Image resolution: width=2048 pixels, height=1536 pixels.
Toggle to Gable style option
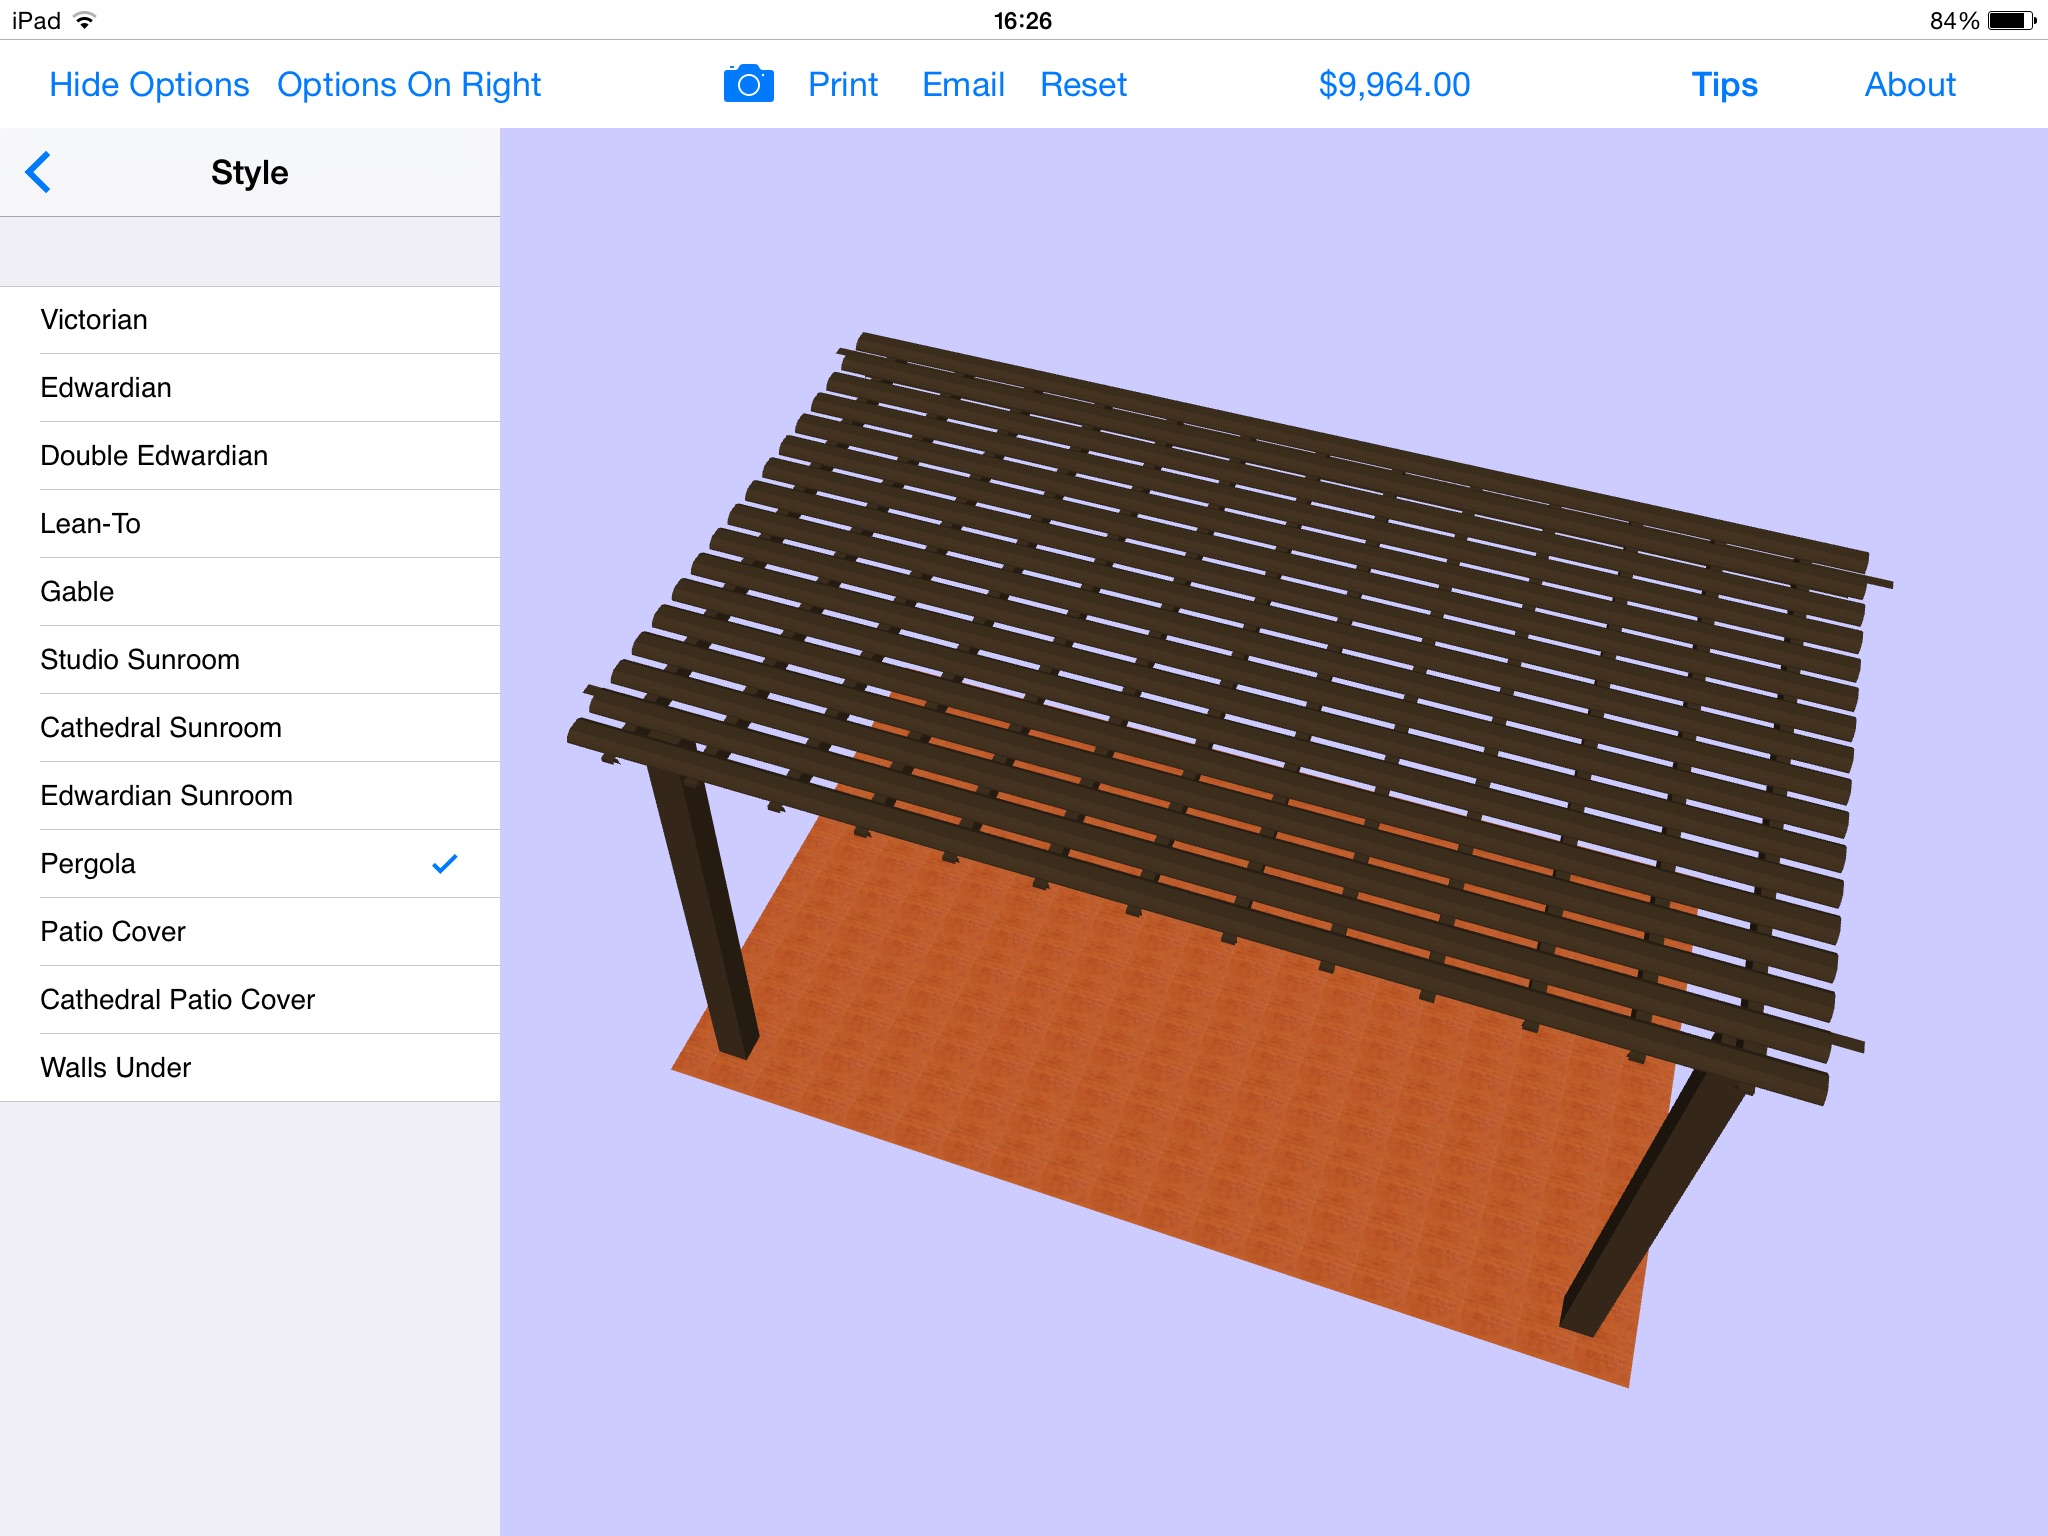[x=248, y=591]
